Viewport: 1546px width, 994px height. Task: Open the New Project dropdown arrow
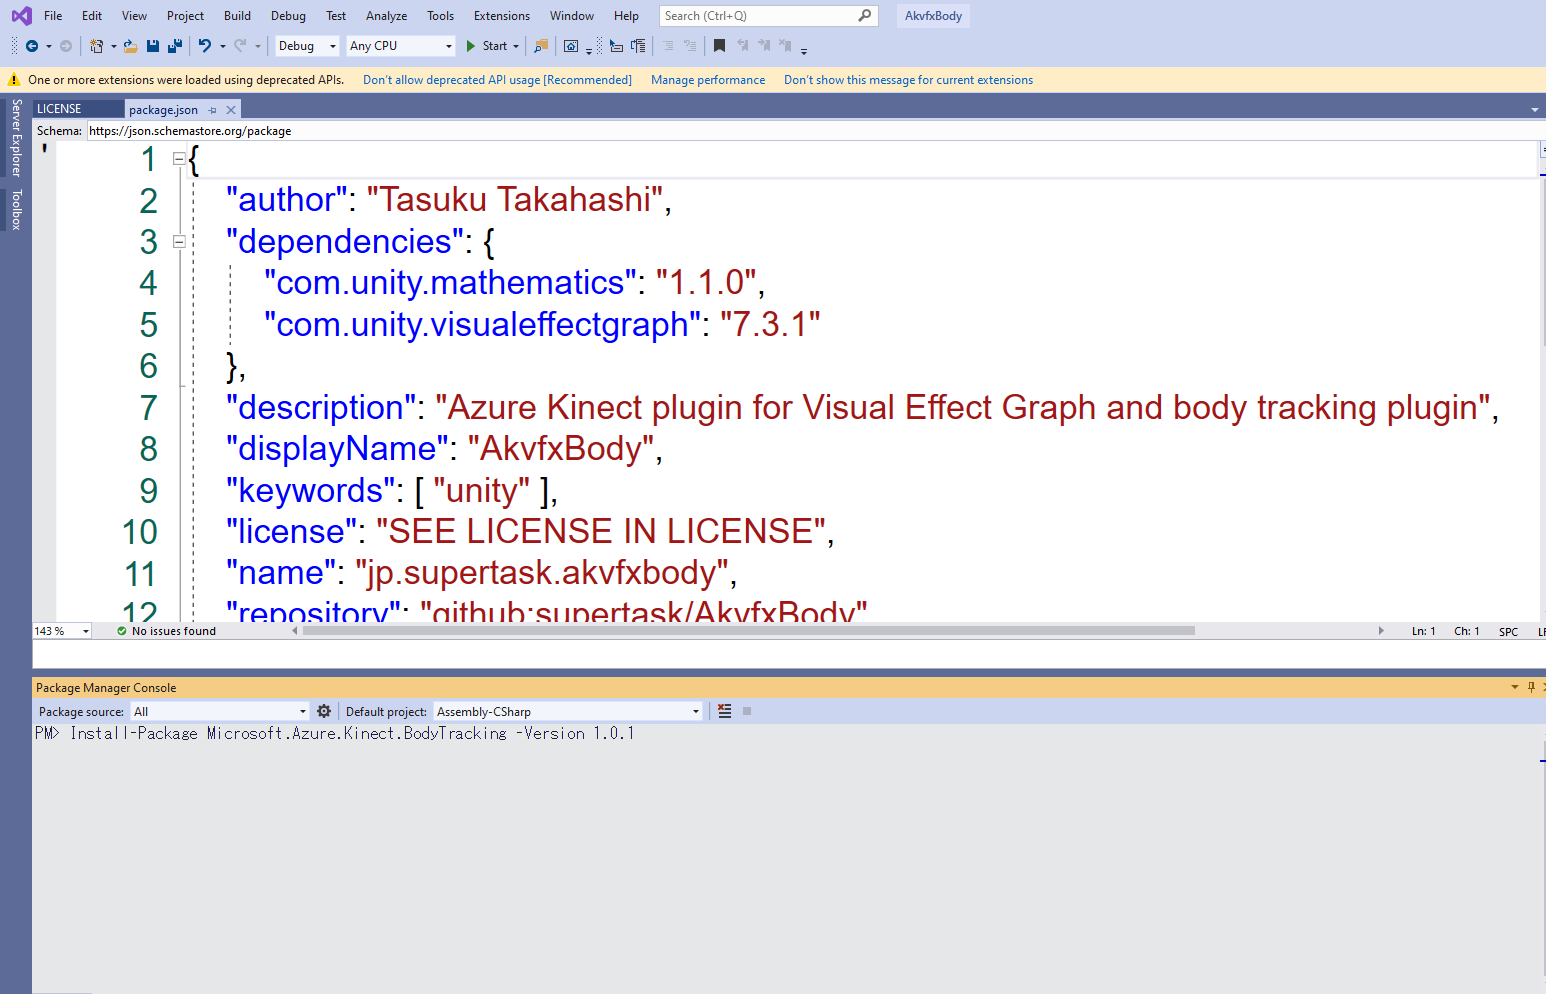113,46
